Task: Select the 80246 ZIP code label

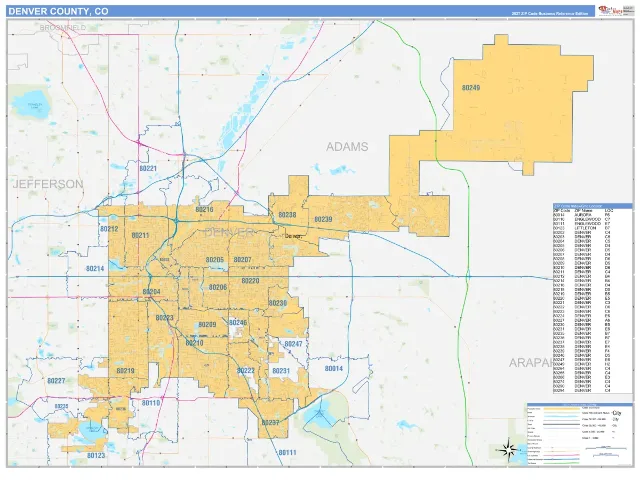Action: pyautogui.click(x=238, y=323)
